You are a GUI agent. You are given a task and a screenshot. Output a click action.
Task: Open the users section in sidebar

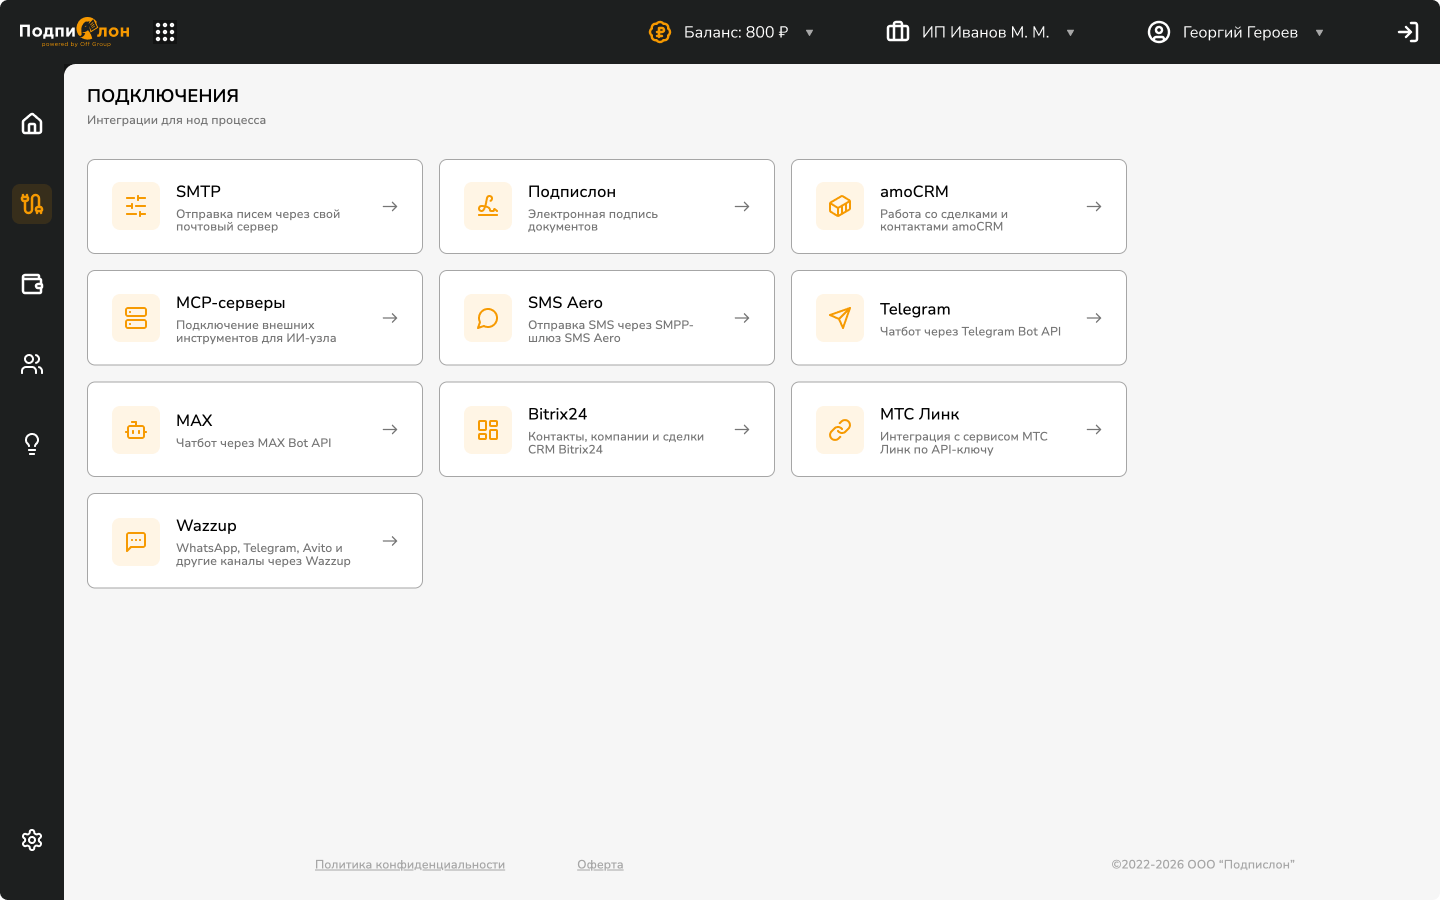pos(32,364)
